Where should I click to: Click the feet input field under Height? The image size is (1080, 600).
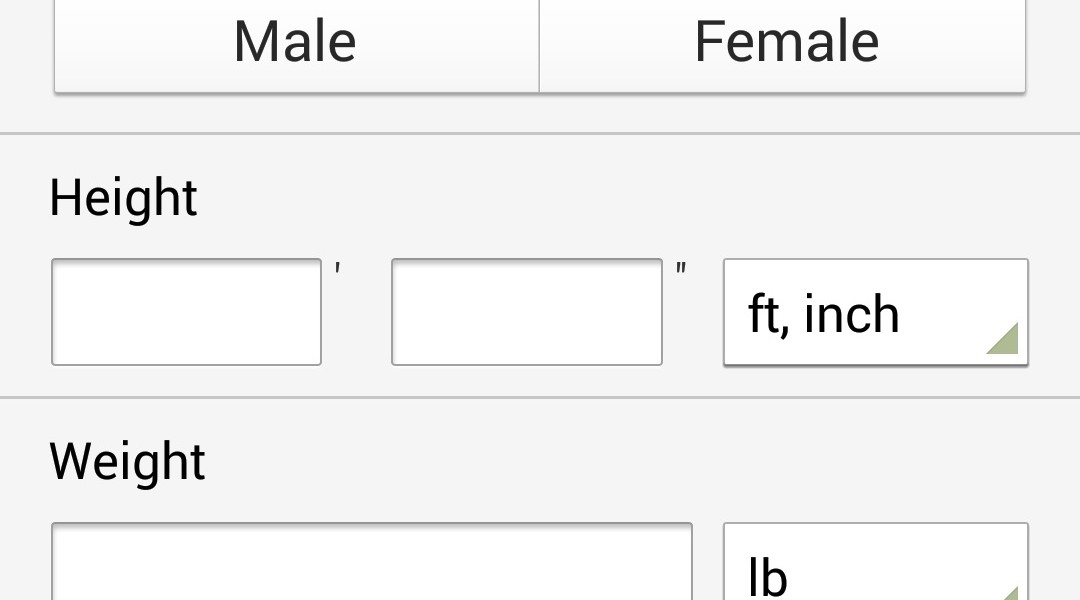(x=186, y=312)
